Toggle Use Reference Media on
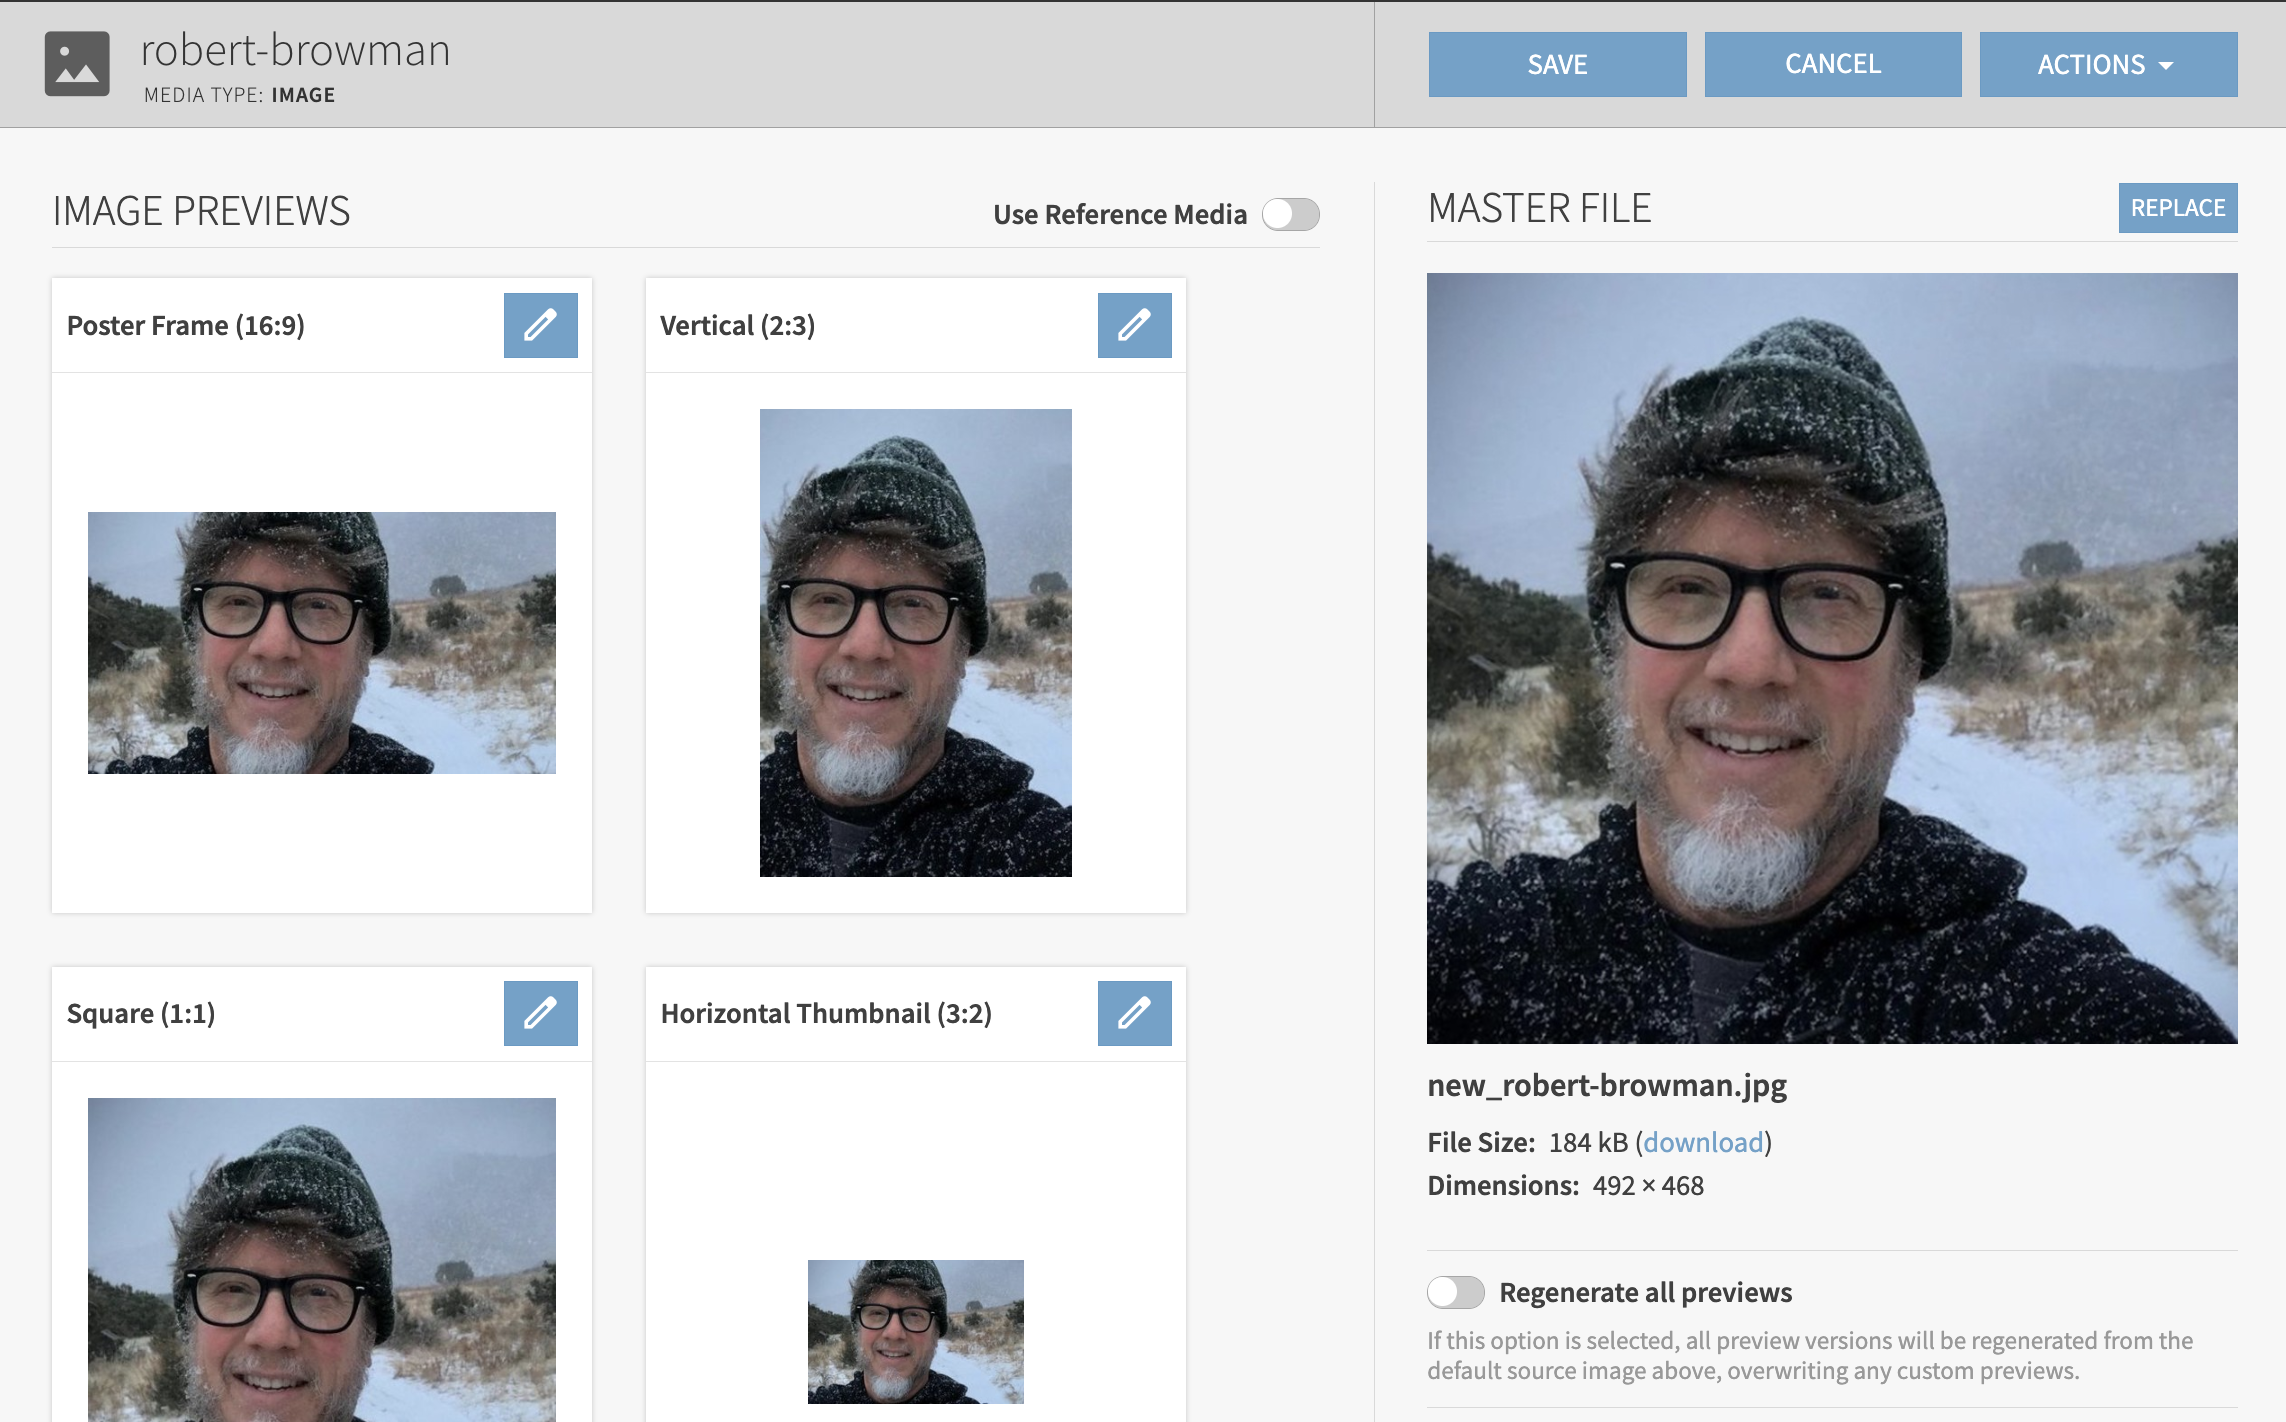2286x1422 pixels. click(1291, 214)
